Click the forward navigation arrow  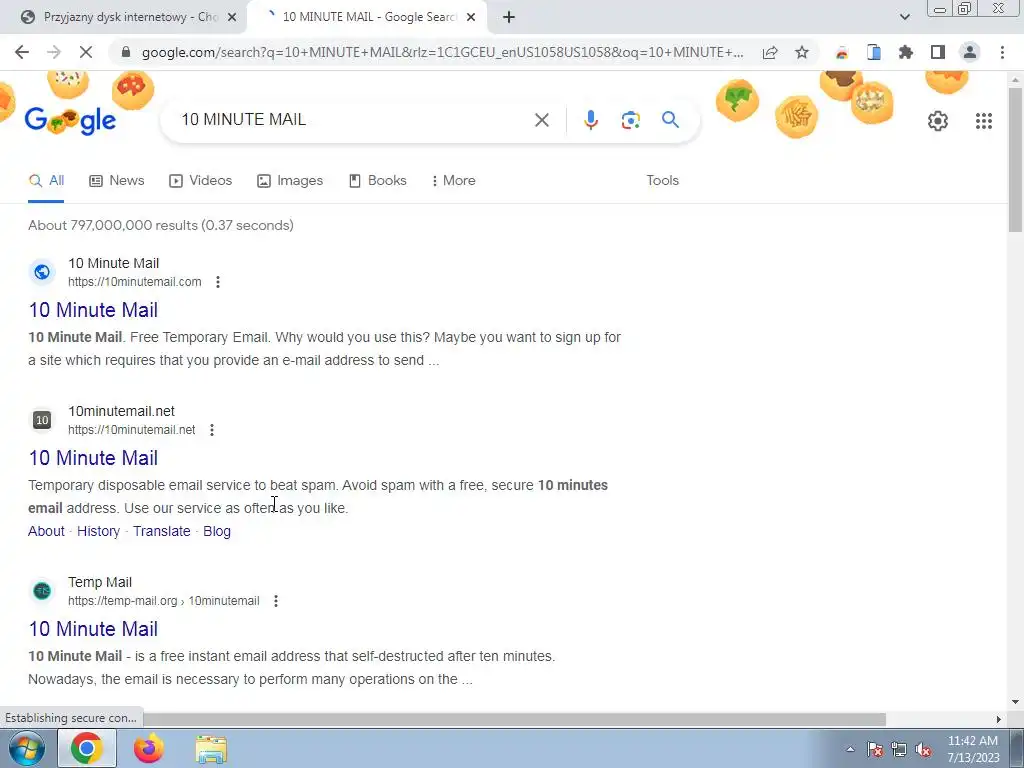click(x=54, y=52)
